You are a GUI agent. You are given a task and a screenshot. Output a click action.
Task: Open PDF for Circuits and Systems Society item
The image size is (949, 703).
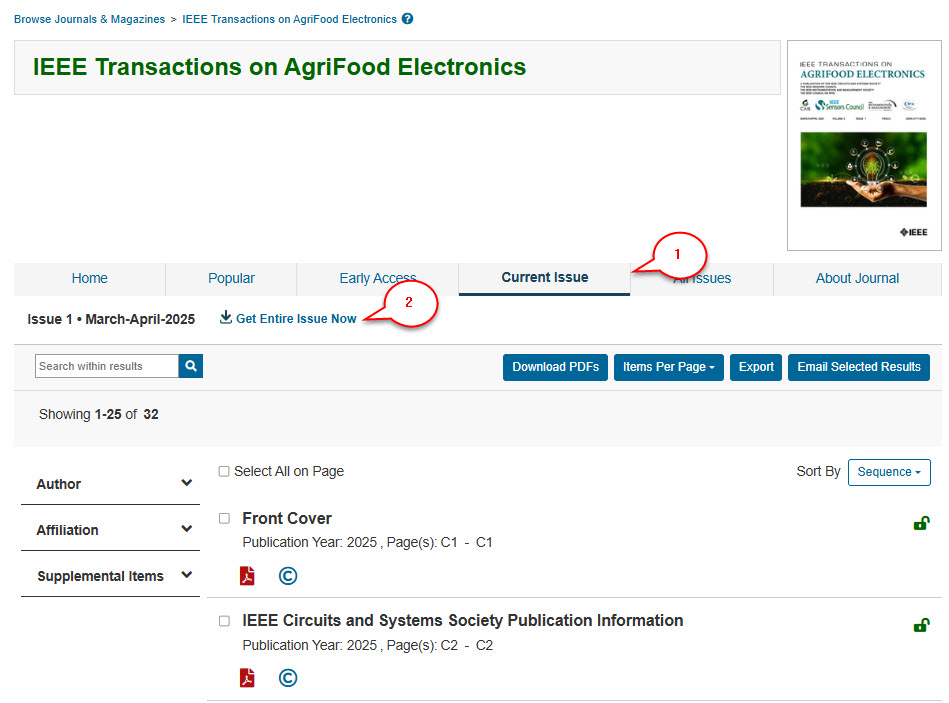[247, 678]
